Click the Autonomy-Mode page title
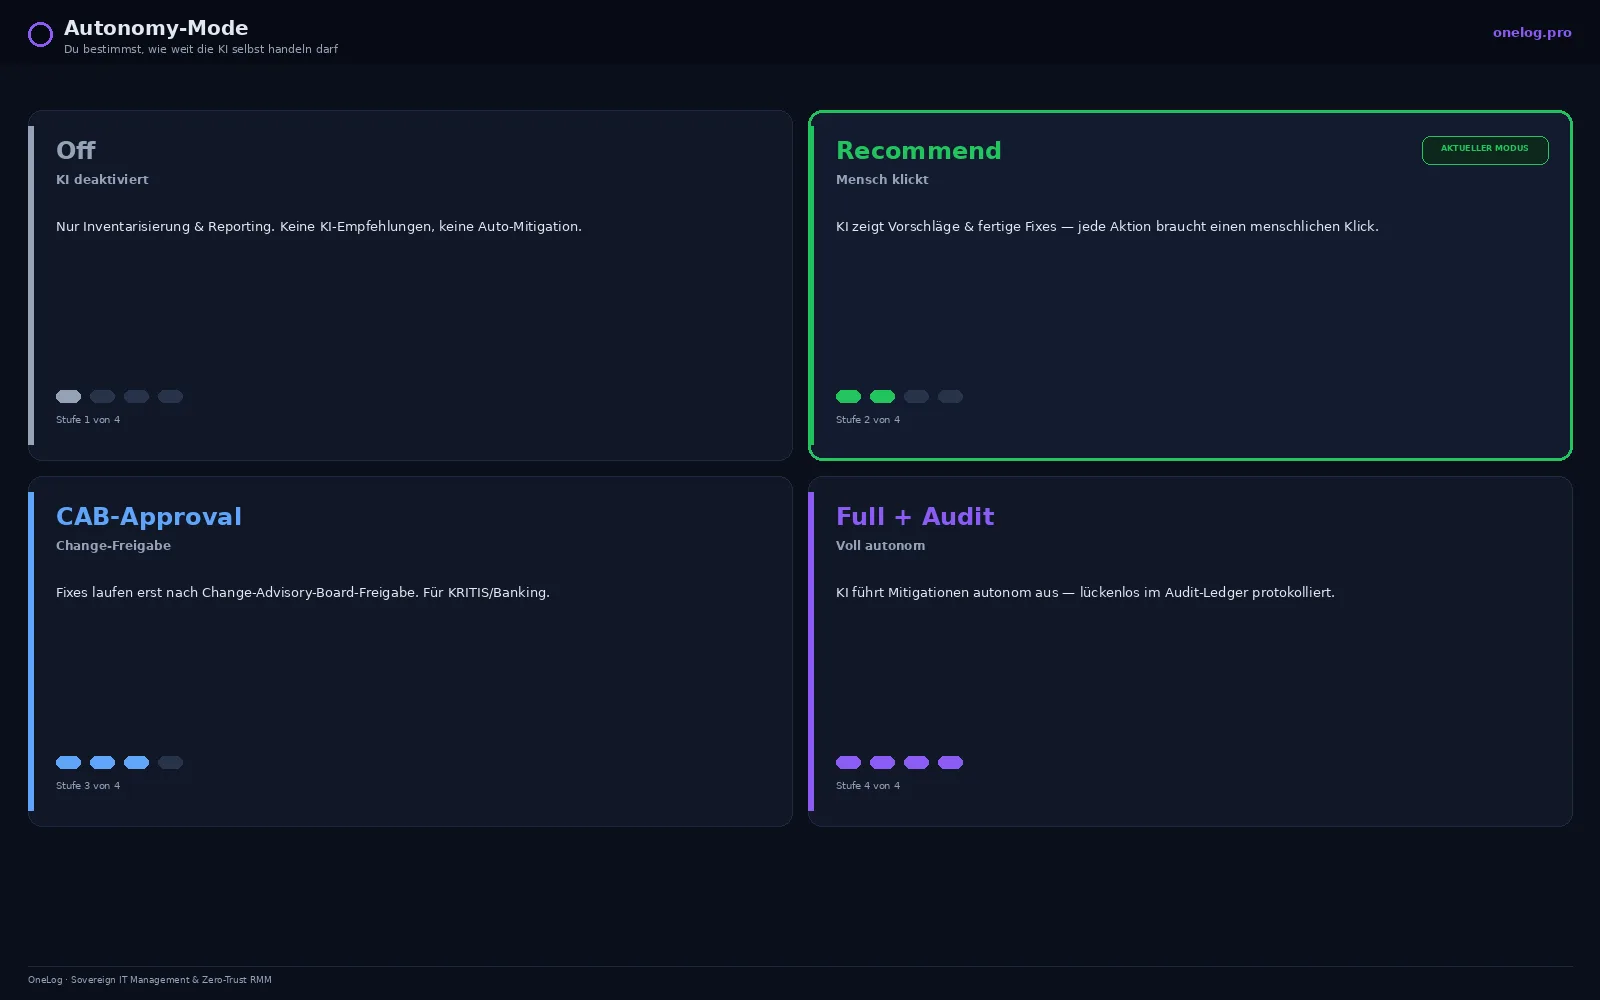This screenshot has height=1000, width=1600. 156,28
